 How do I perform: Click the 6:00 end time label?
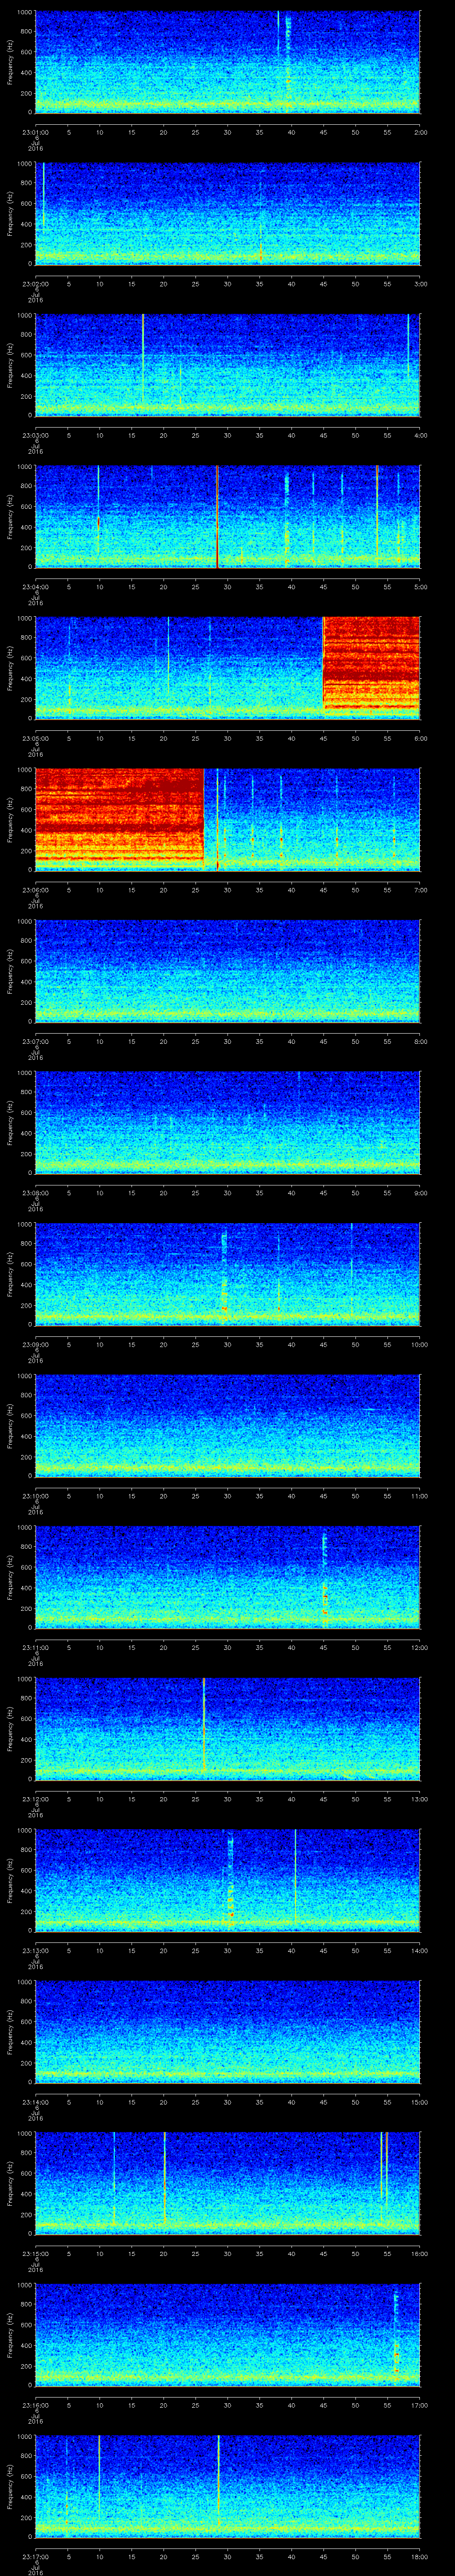coord(420,738)
